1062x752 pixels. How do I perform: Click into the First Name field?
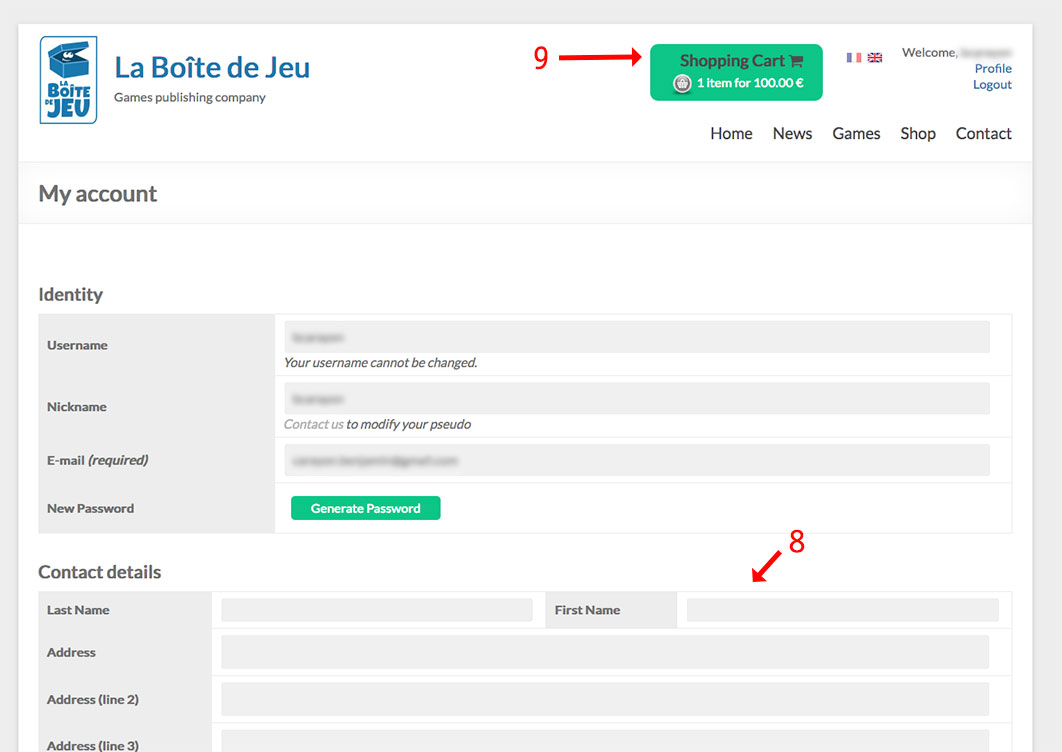click(x=842, y=610)
